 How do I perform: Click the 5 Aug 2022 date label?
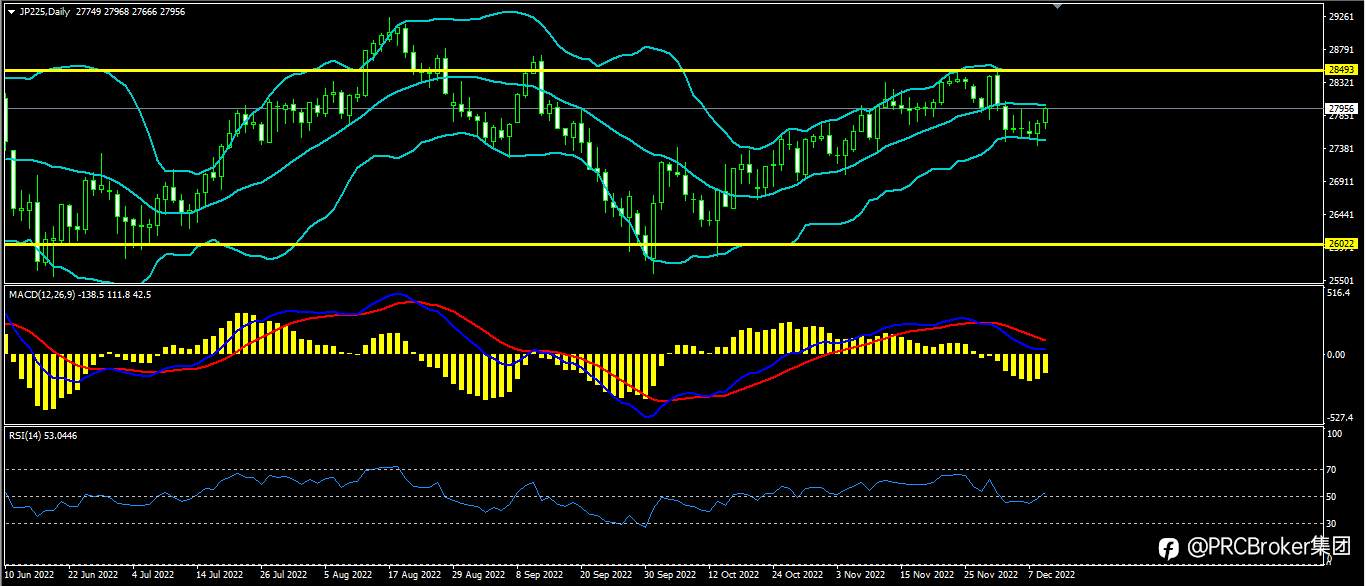coord(348,575)
